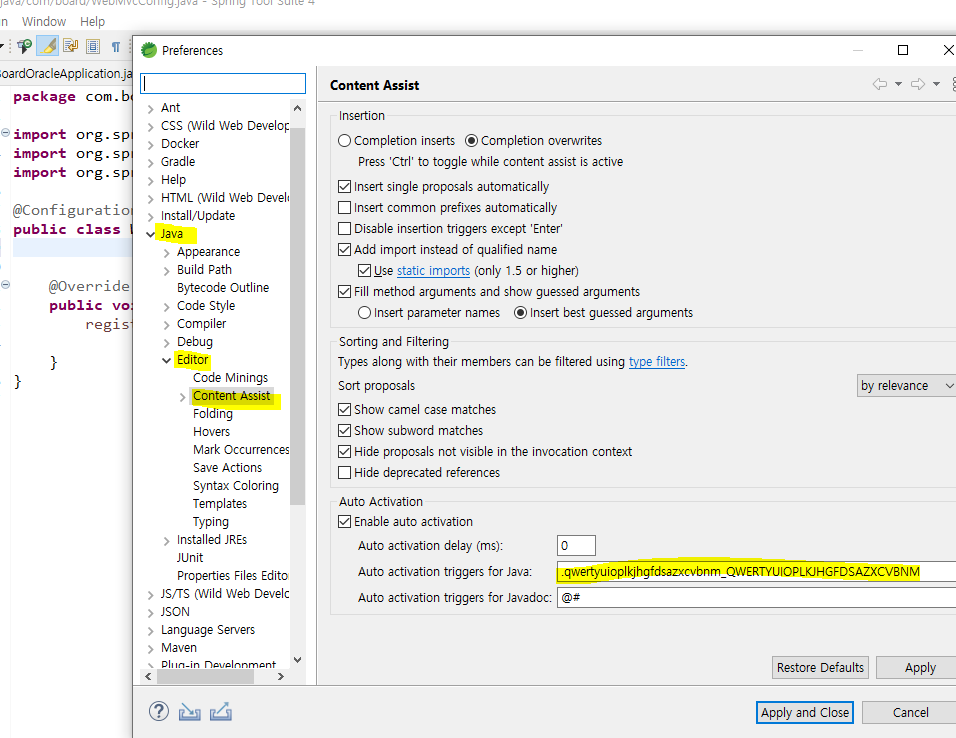Toggle Insert single proposals automatically
This screenshot has height=738, width=956.
tap(344, 187)
